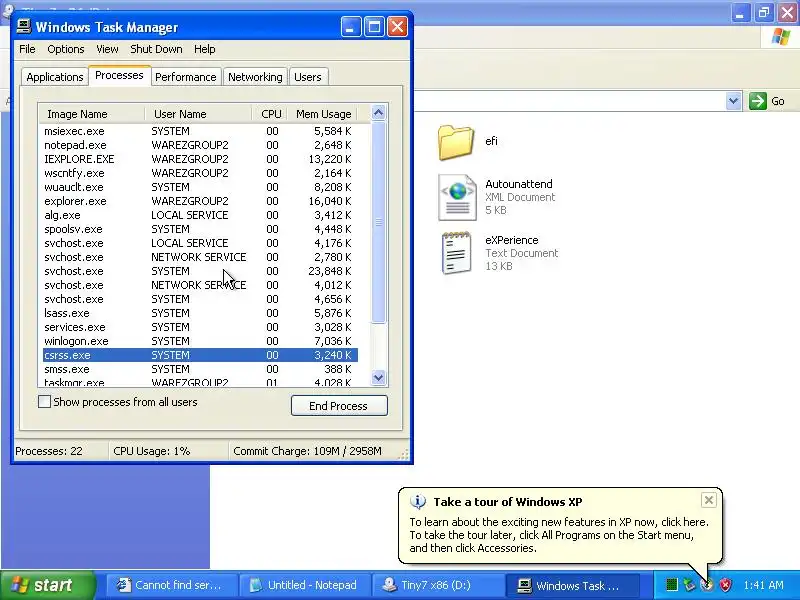Select the smss.exe process row

pyautogui.click(x=200, y=369)
